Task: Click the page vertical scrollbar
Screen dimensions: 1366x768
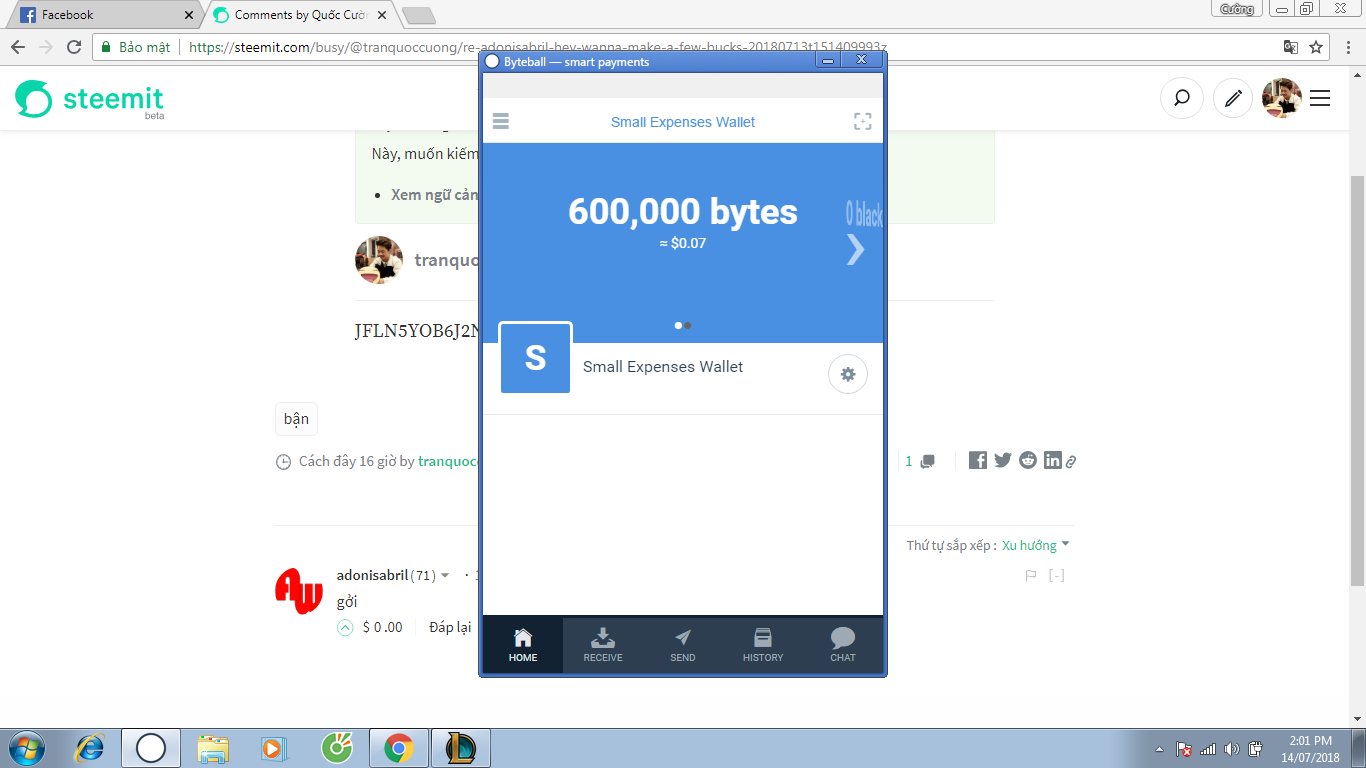Action: click(1357, 380)
